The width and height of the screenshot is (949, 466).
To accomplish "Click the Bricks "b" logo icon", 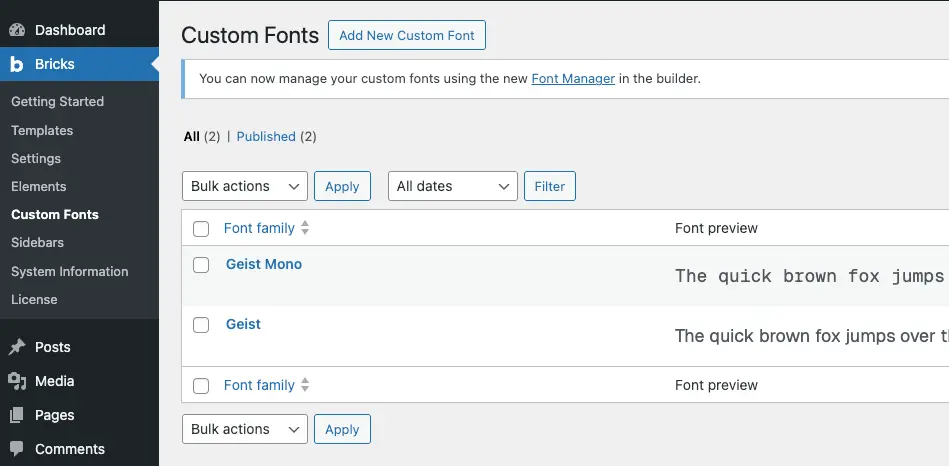I will [x=17, y=64].
